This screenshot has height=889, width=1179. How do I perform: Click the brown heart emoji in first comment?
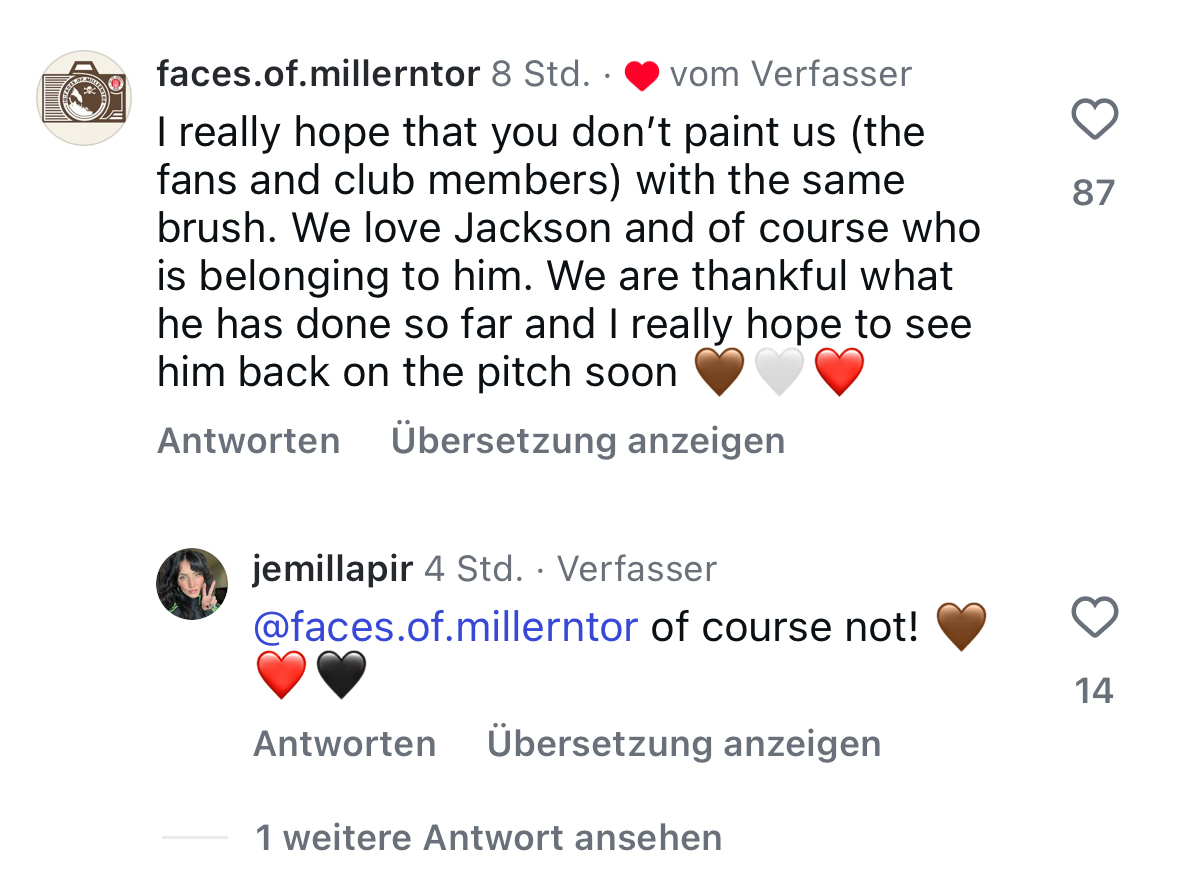click(x=718, y=373)
